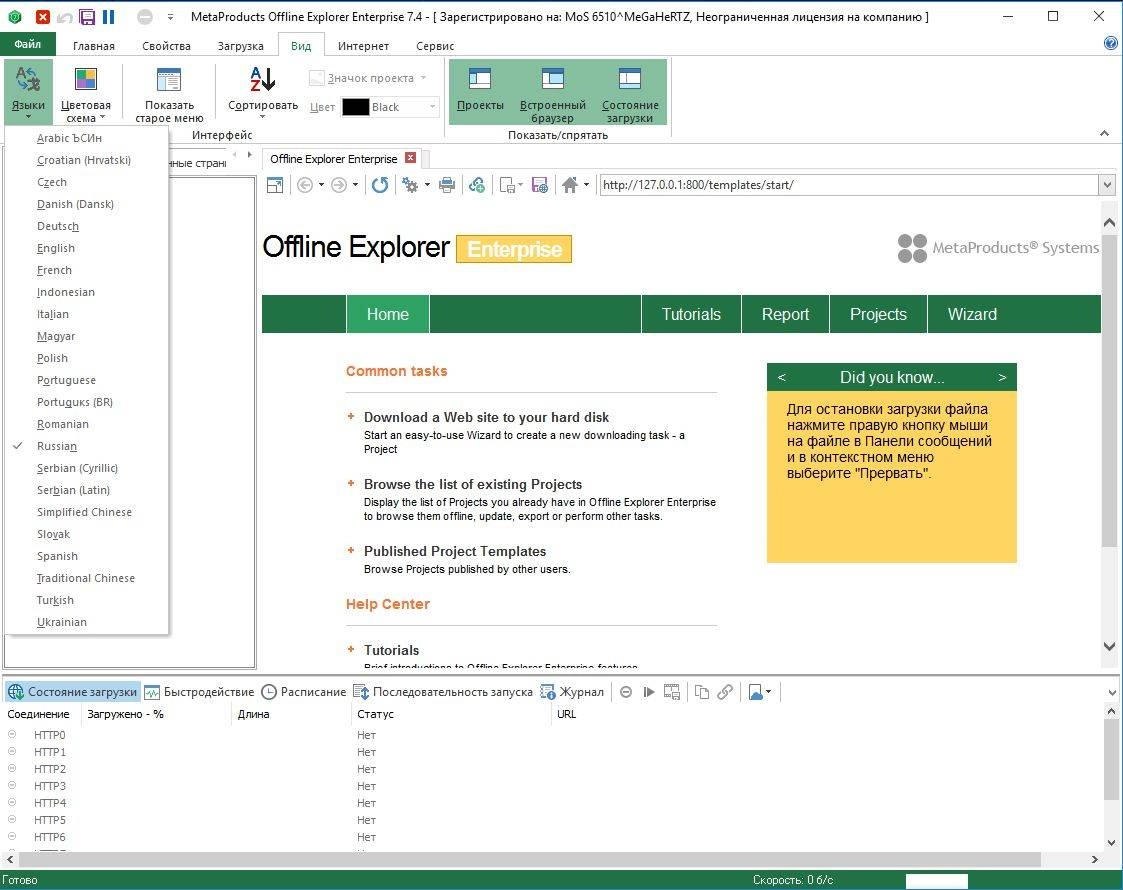Click the Help question mark icon

point(1111,44)
